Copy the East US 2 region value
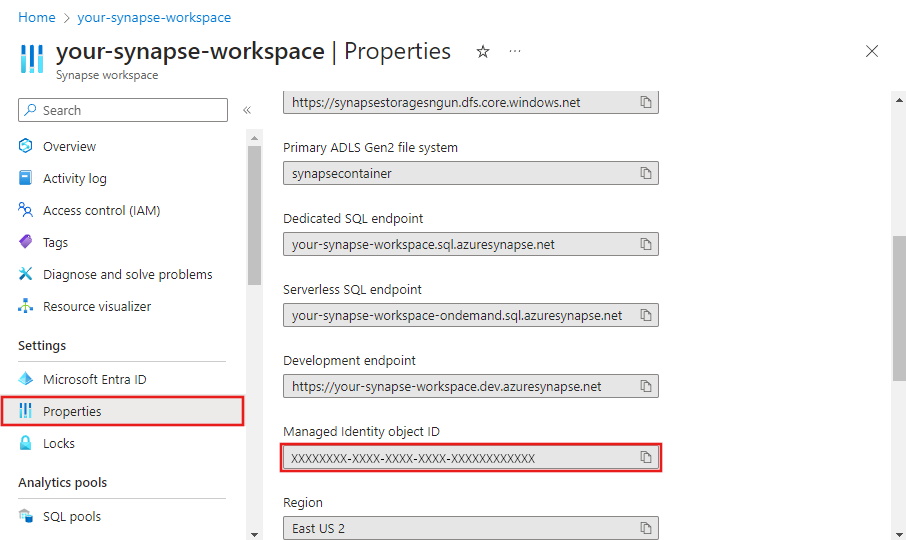Viewport: 906px width, 540px height. click(646, 529)
